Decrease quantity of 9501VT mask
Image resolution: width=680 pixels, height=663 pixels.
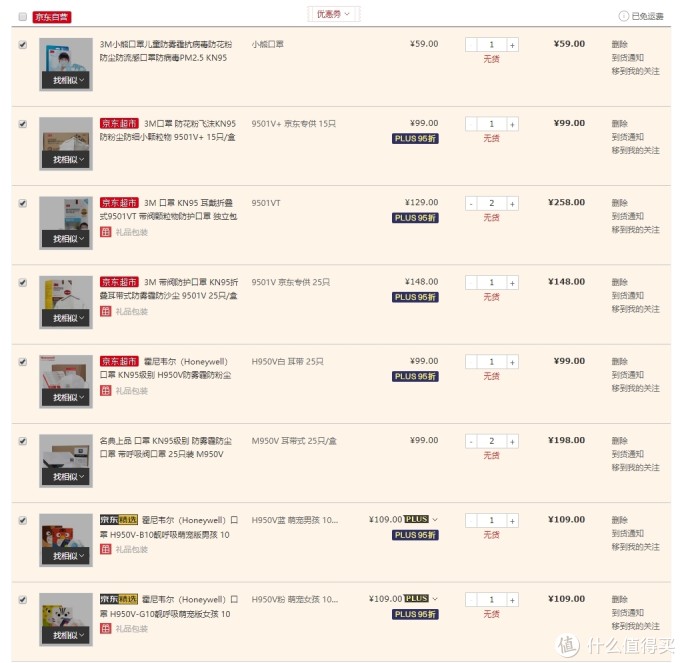click(471, 204)
